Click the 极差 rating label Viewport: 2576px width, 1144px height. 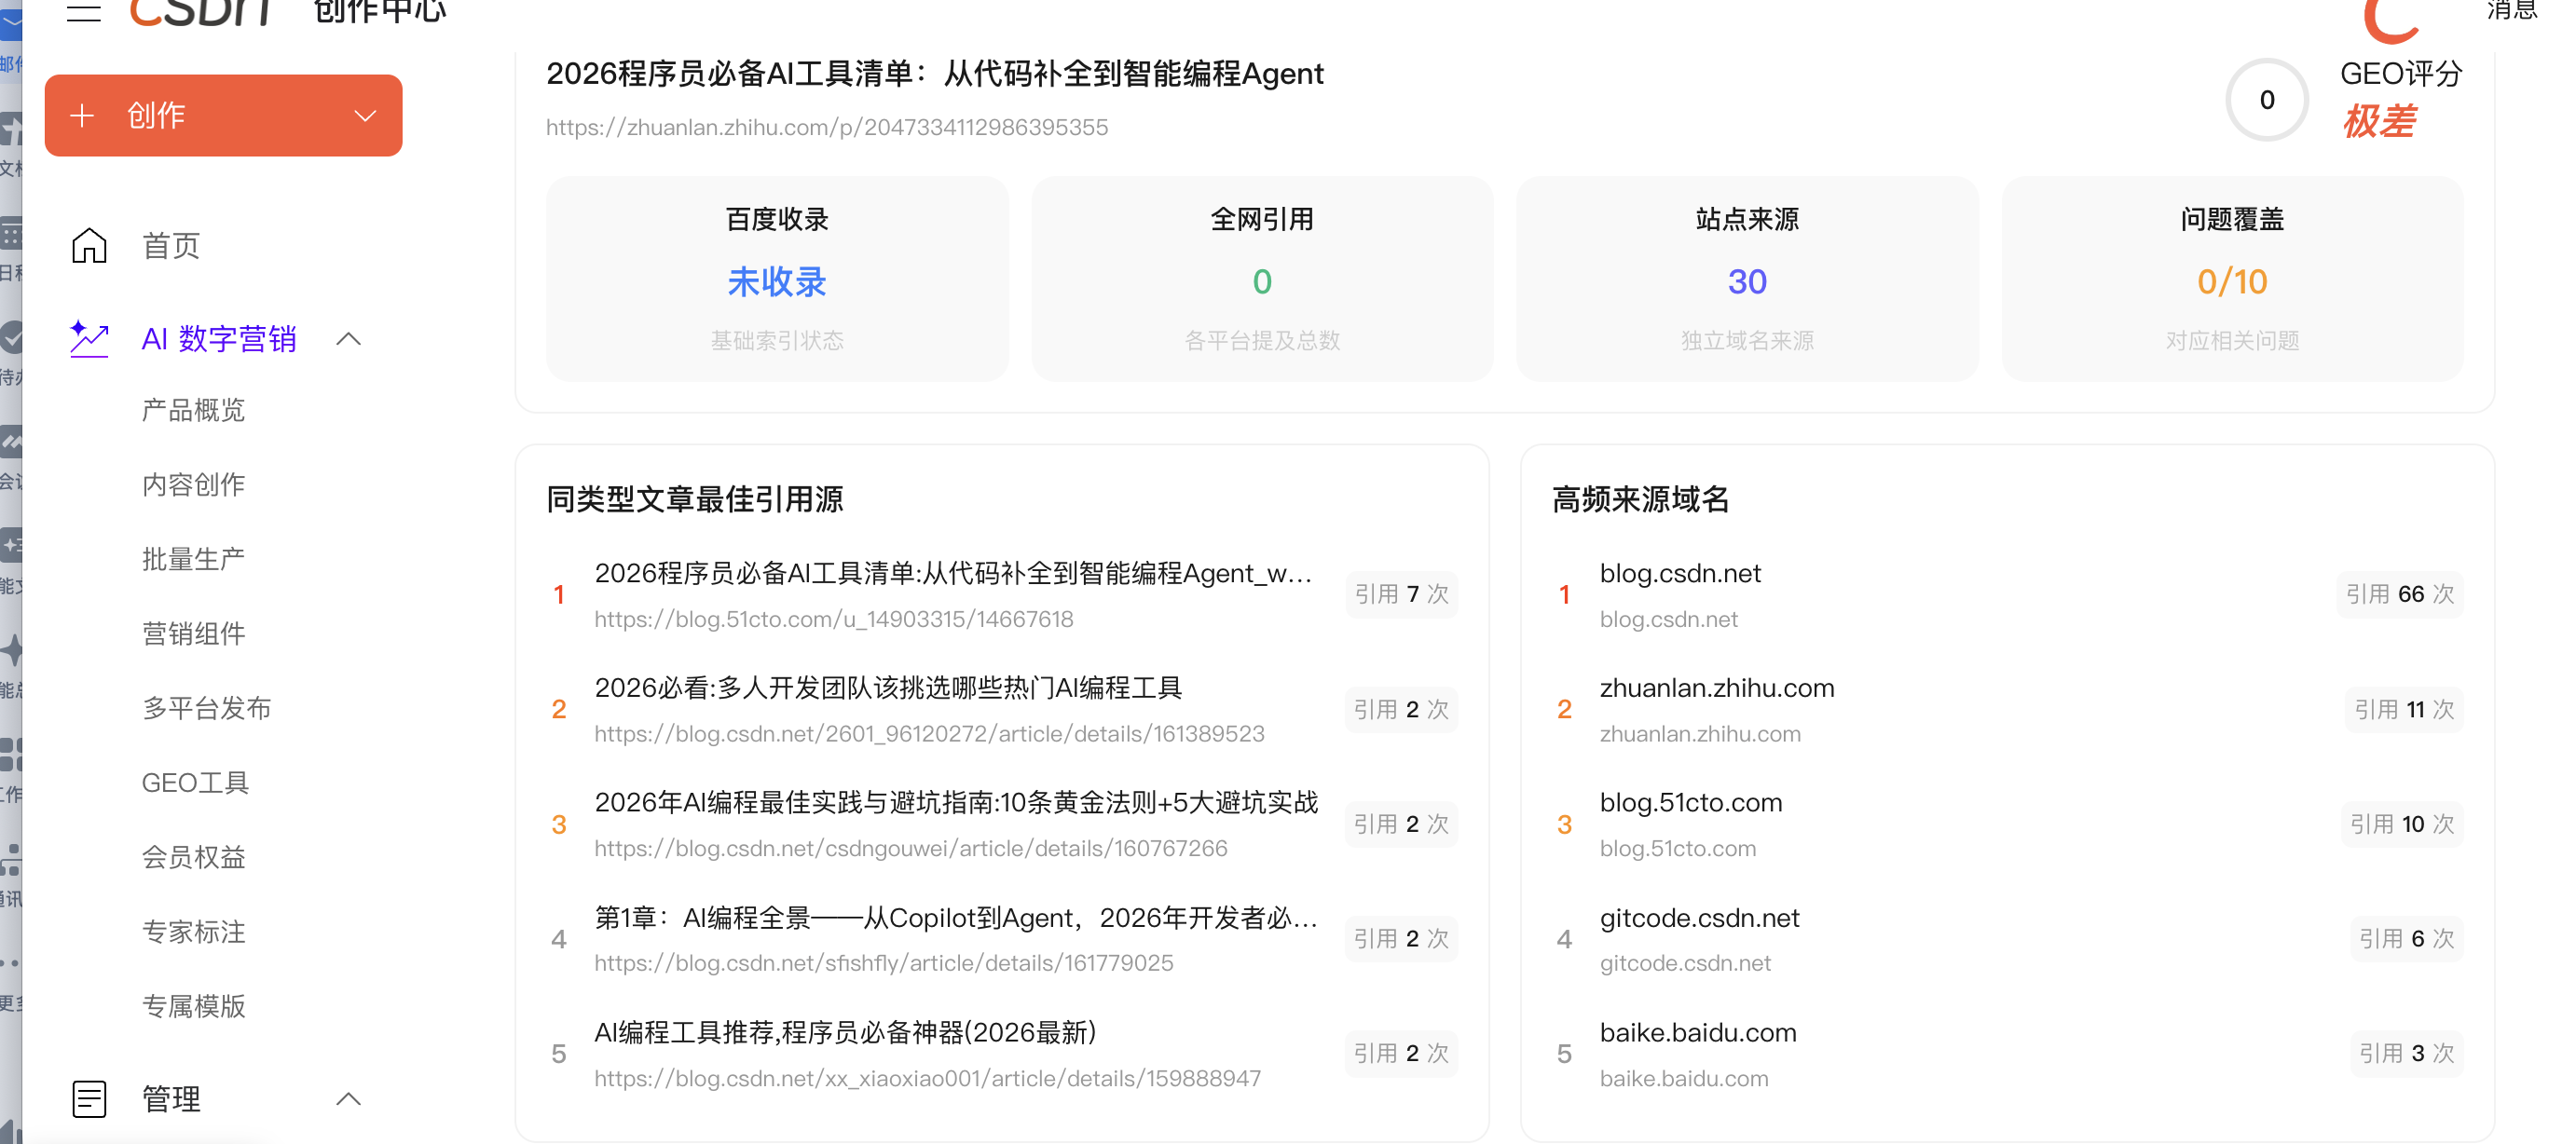pos(2379,122)
